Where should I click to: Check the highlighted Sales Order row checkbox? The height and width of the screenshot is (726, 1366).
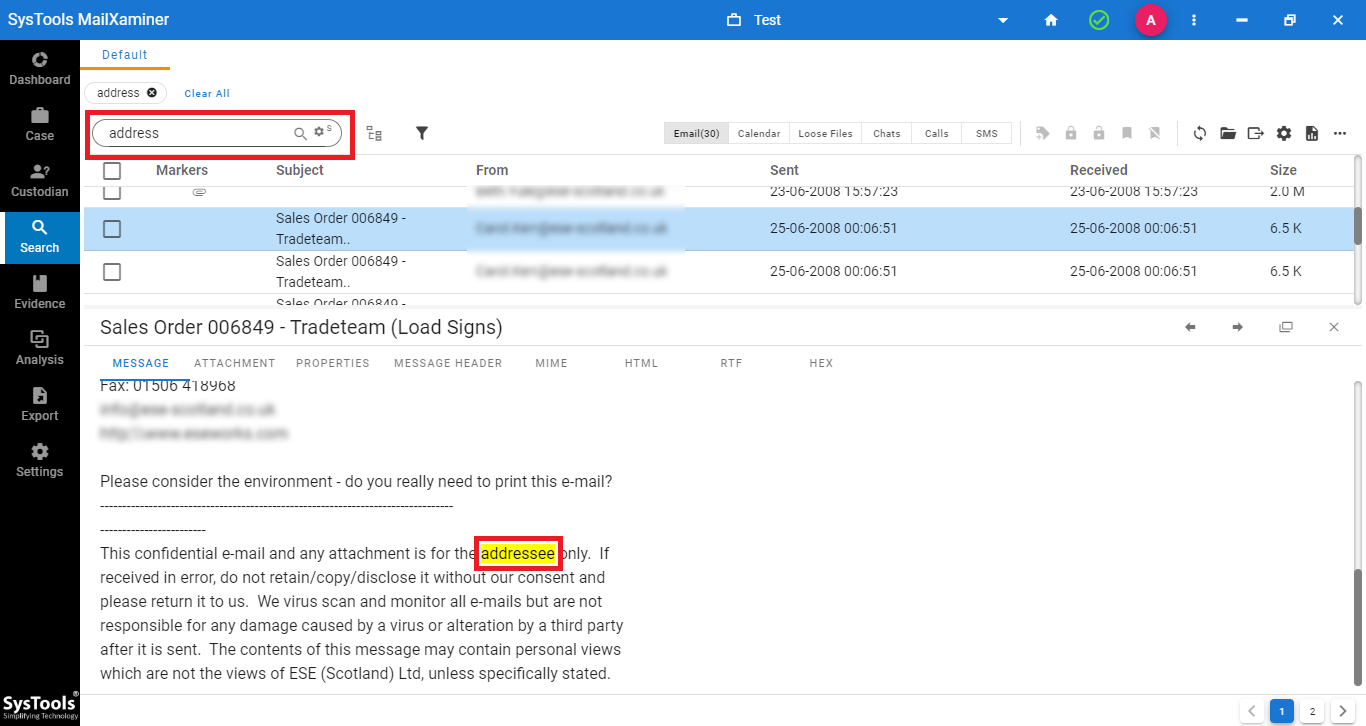point(112,229)
